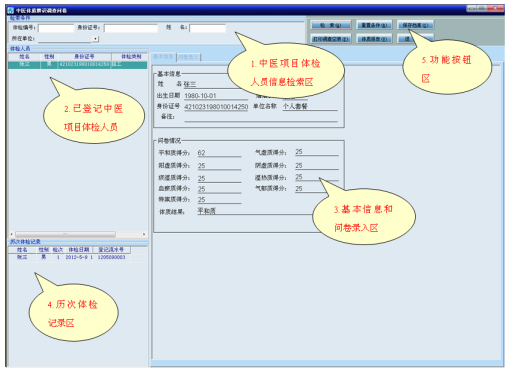Image resolution: width=508 pixels, height=373 pixels.
Task: Switch to the 问卷录入 tab
Action: (x=188, y=57)
